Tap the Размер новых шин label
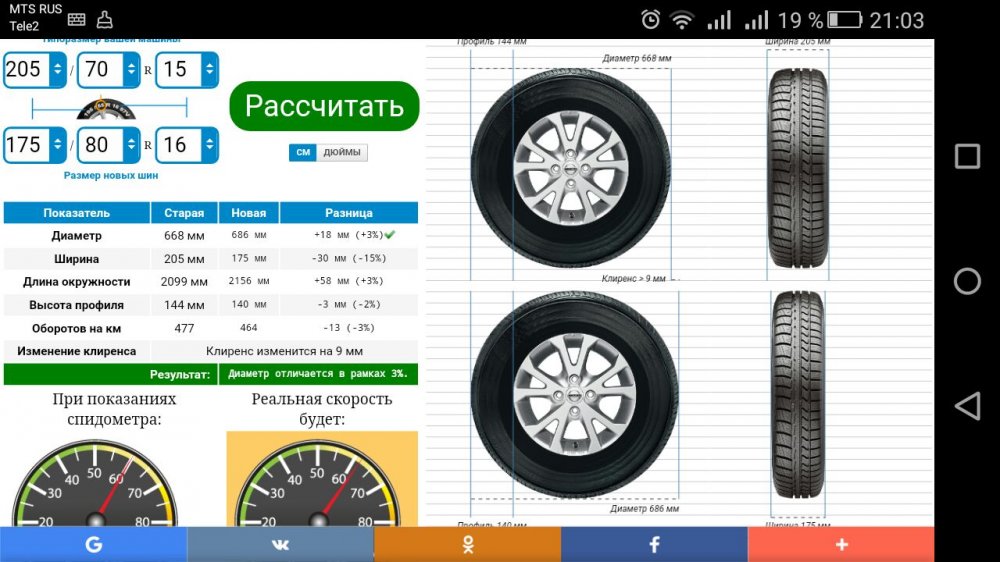 click(x=110, y=175)
